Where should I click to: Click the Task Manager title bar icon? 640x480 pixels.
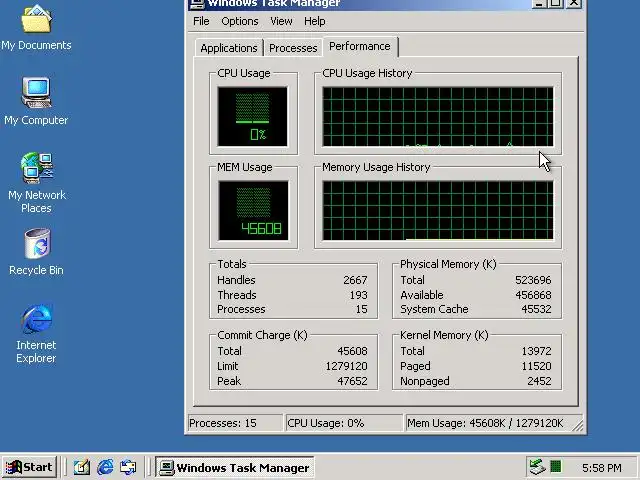[197, 3]
